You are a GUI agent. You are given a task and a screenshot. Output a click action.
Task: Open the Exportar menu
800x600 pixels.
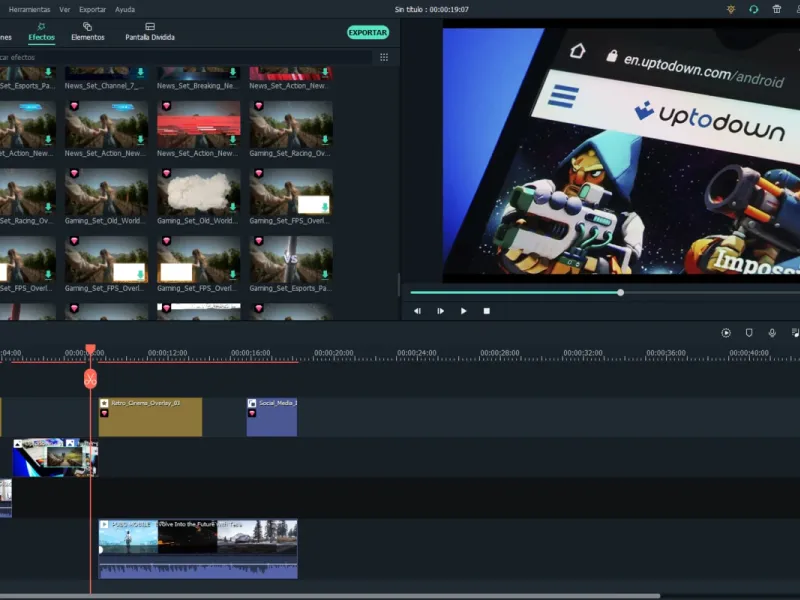click(x=92, y=9)
